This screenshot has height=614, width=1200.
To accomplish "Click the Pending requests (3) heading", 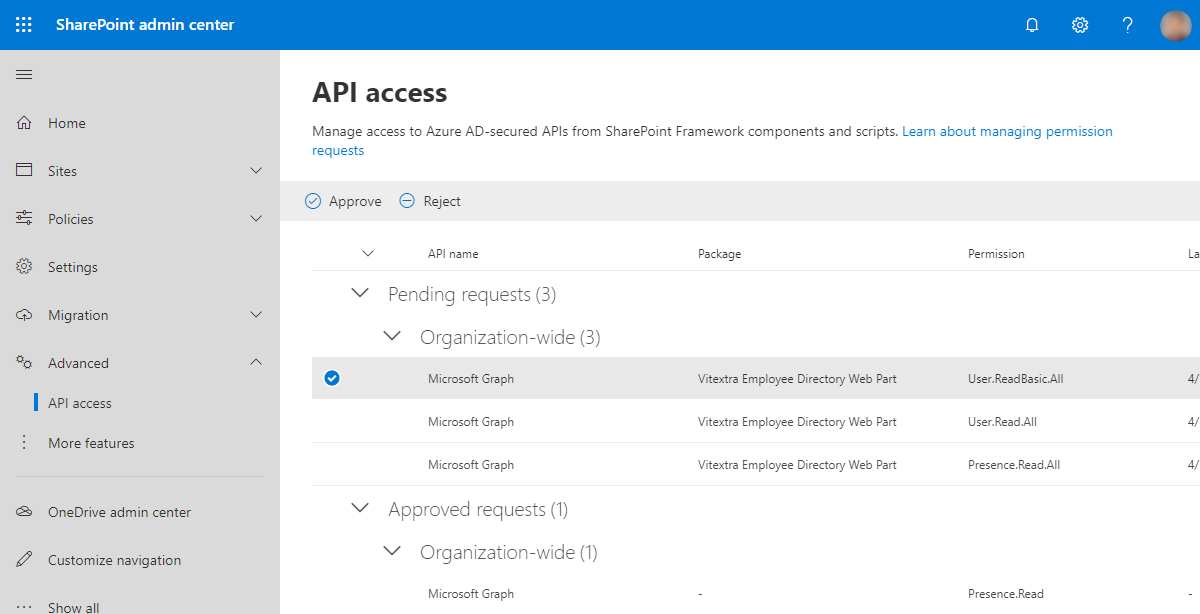I will point(472,295).
